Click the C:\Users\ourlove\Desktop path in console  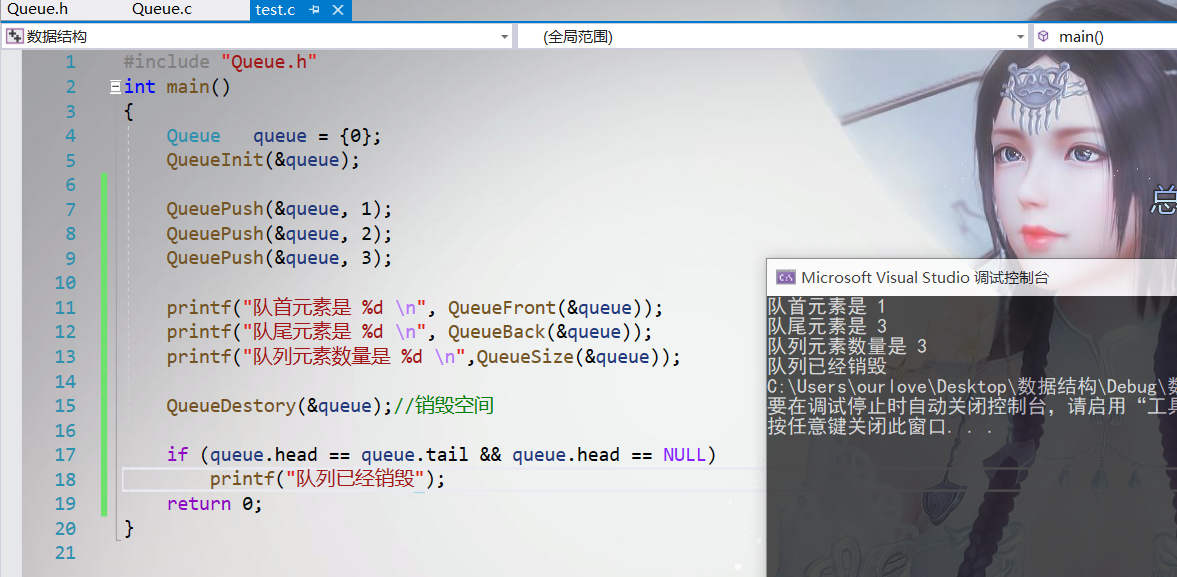click(887, 387)
